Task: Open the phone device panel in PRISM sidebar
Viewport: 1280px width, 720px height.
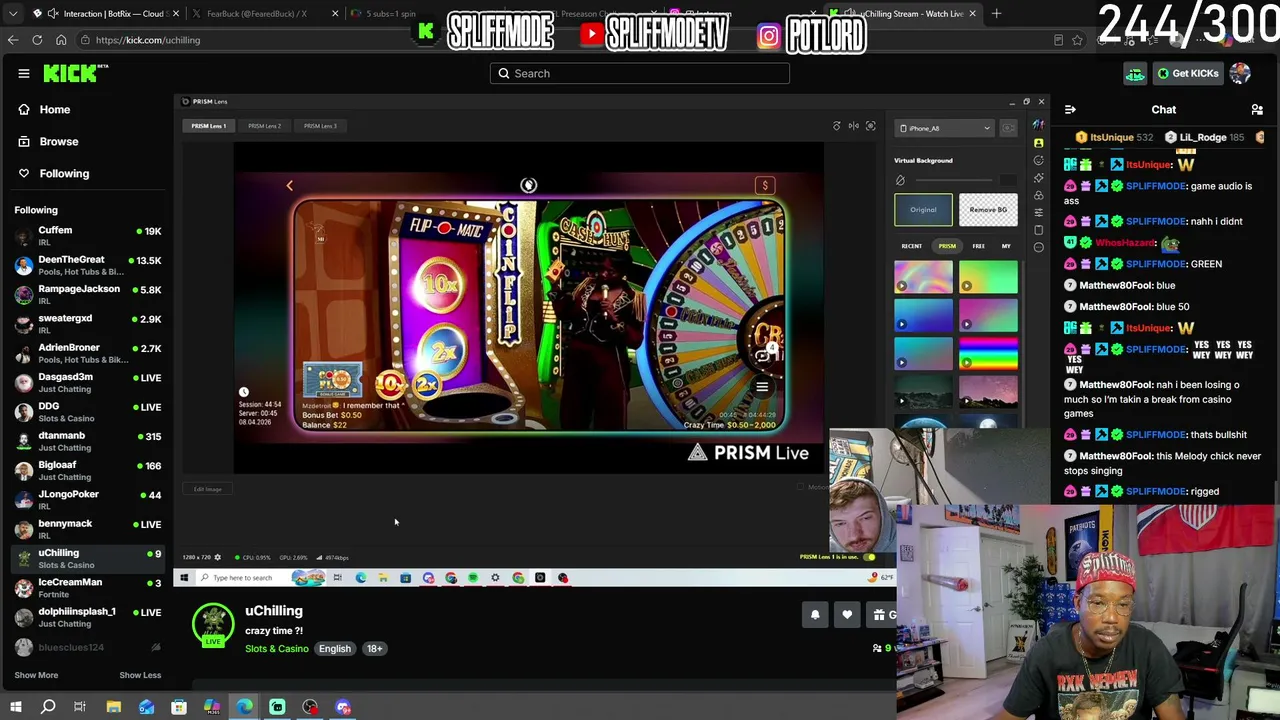Action: pos(1038,230)
